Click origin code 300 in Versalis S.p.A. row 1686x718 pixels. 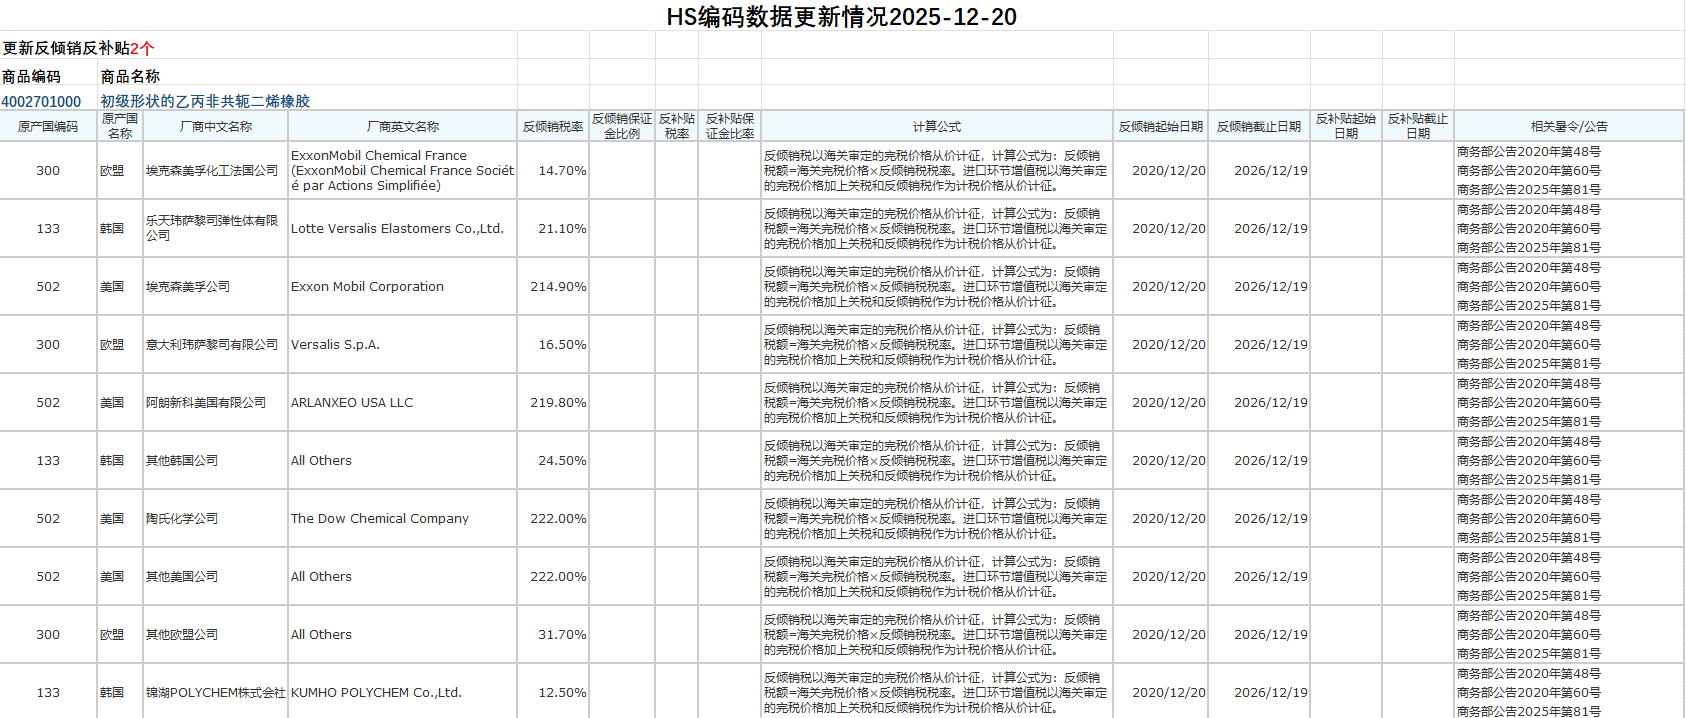point(48,345)
